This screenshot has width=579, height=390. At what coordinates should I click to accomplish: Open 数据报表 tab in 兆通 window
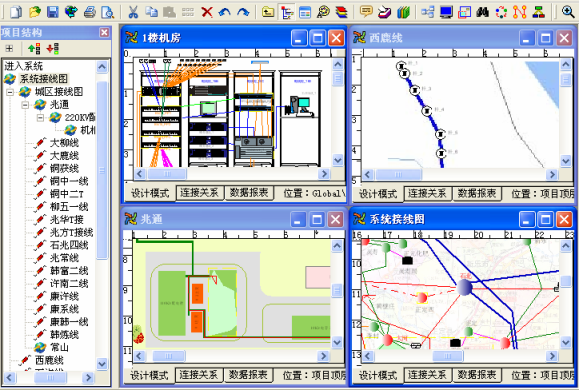tap(248, 375)
